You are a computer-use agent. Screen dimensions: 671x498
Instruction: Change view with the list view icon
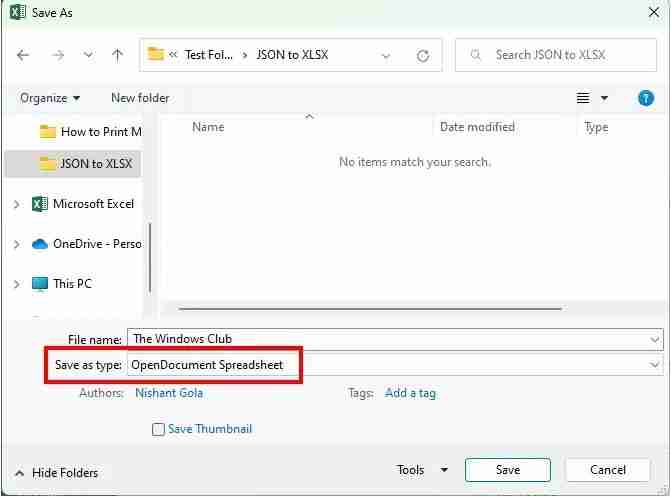[583, 98]
